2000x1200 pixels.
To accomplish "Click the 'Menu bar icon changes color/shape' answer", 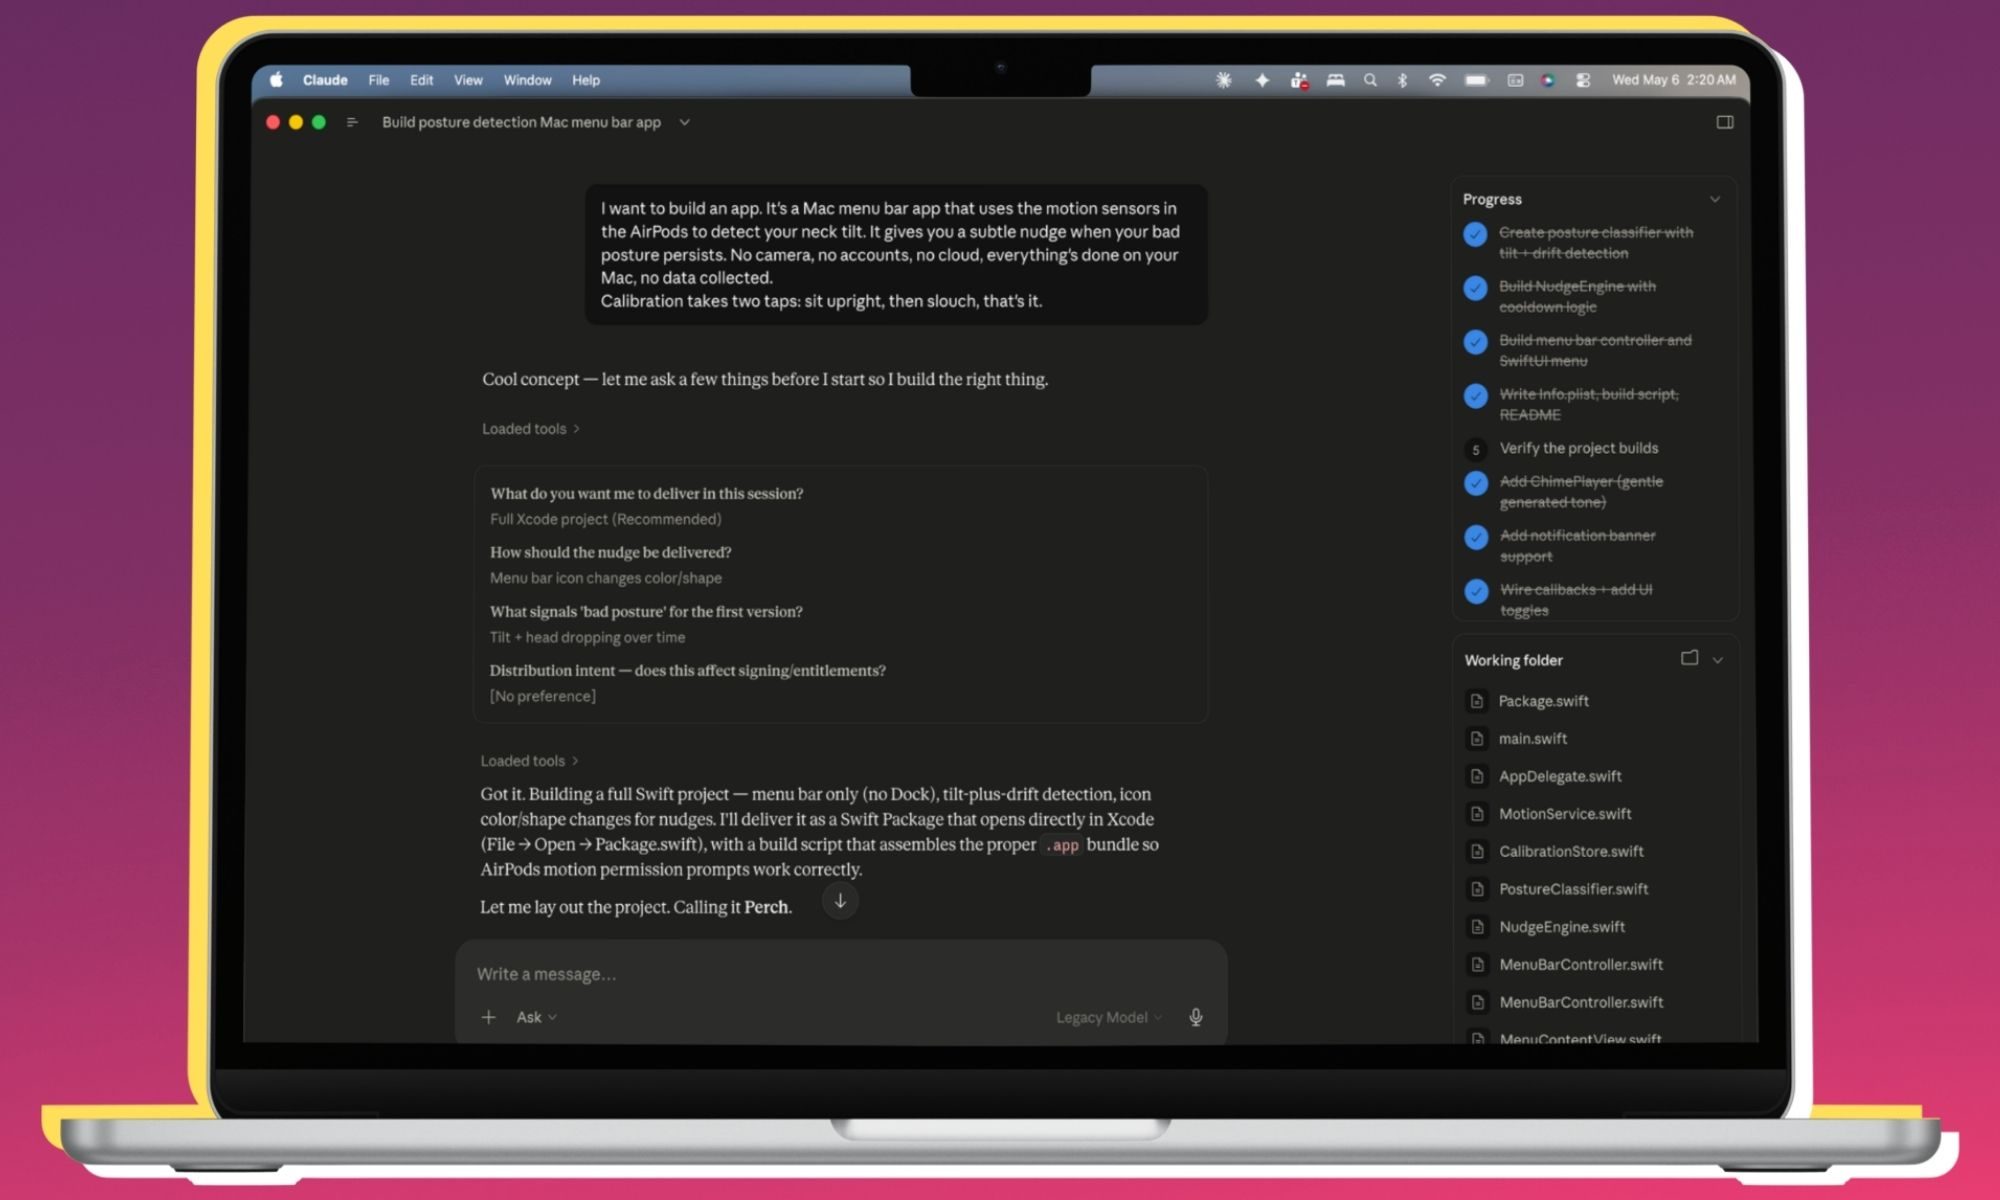I will 605,578.
